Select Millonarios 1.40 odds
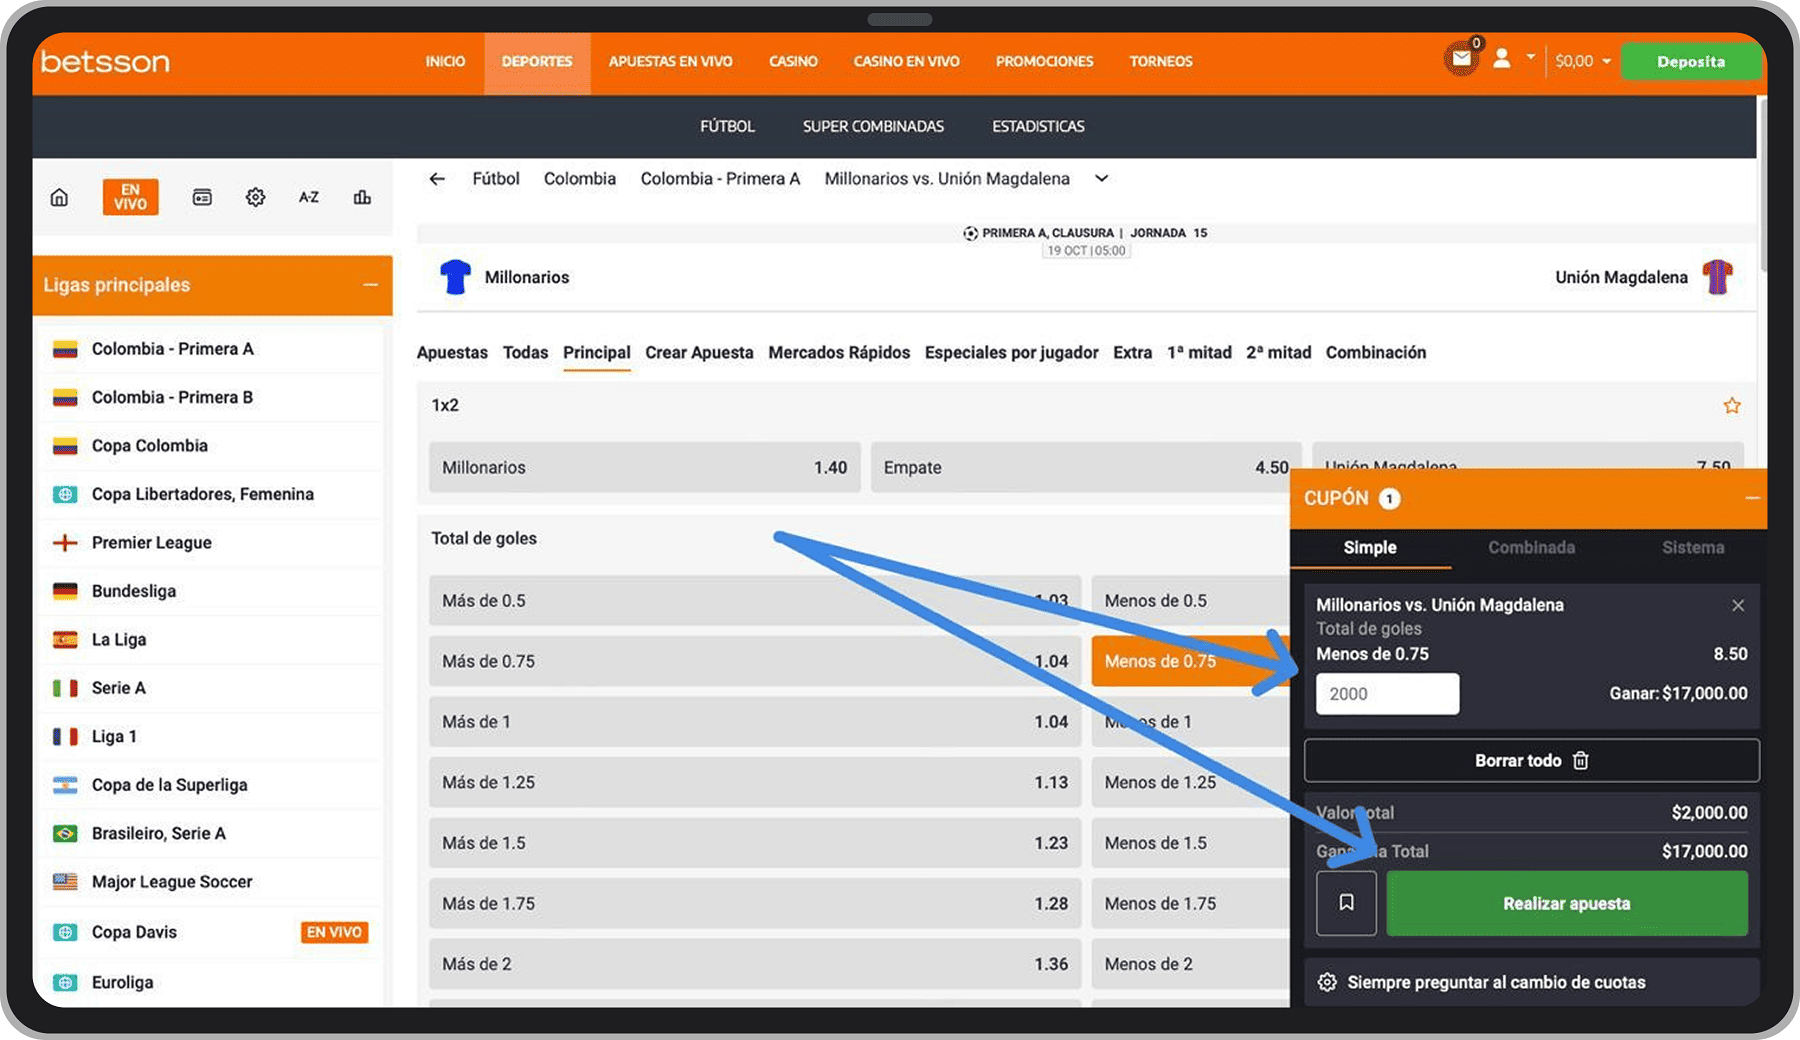This screenshot has height=1040, width=1800. 644,467
